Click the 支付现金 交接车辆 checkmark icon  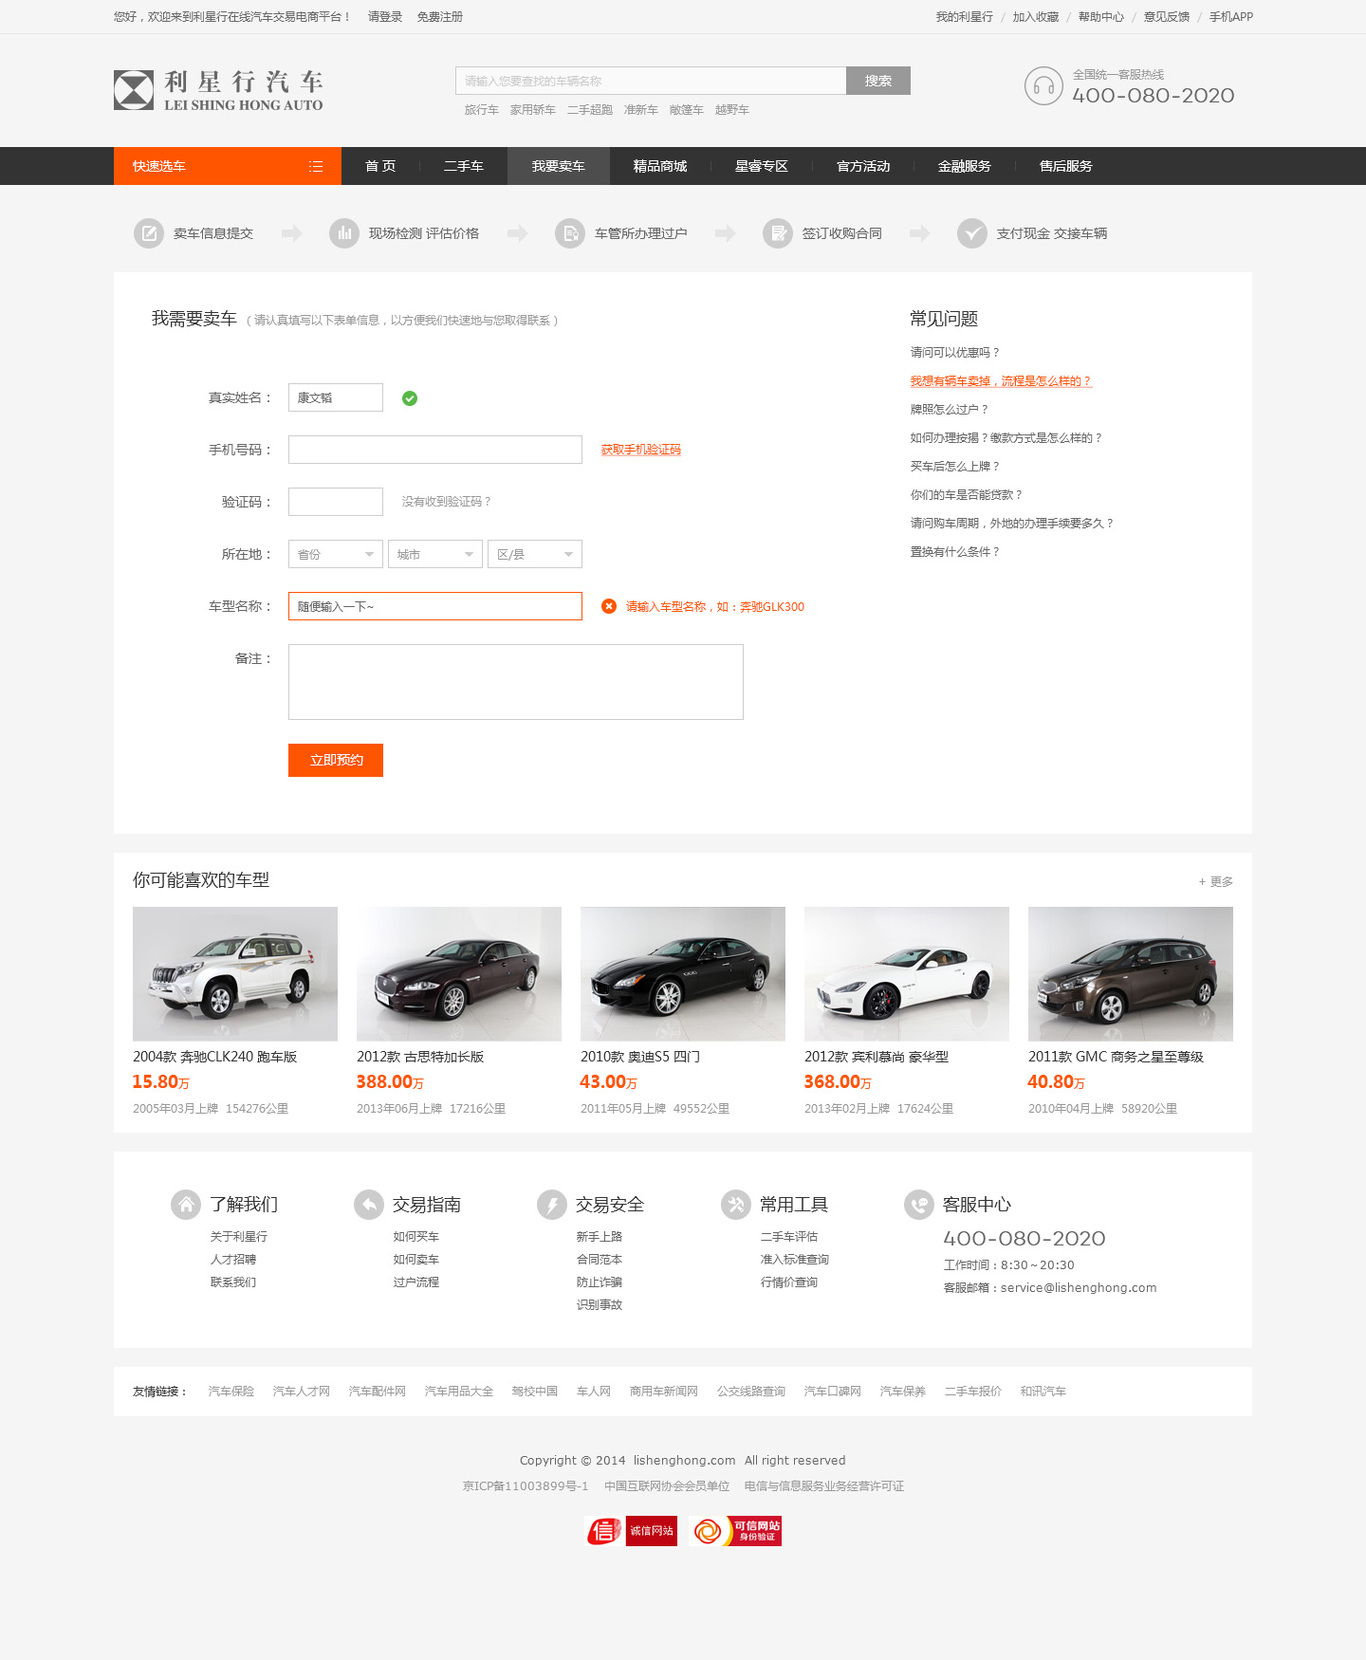coord(972,233)
